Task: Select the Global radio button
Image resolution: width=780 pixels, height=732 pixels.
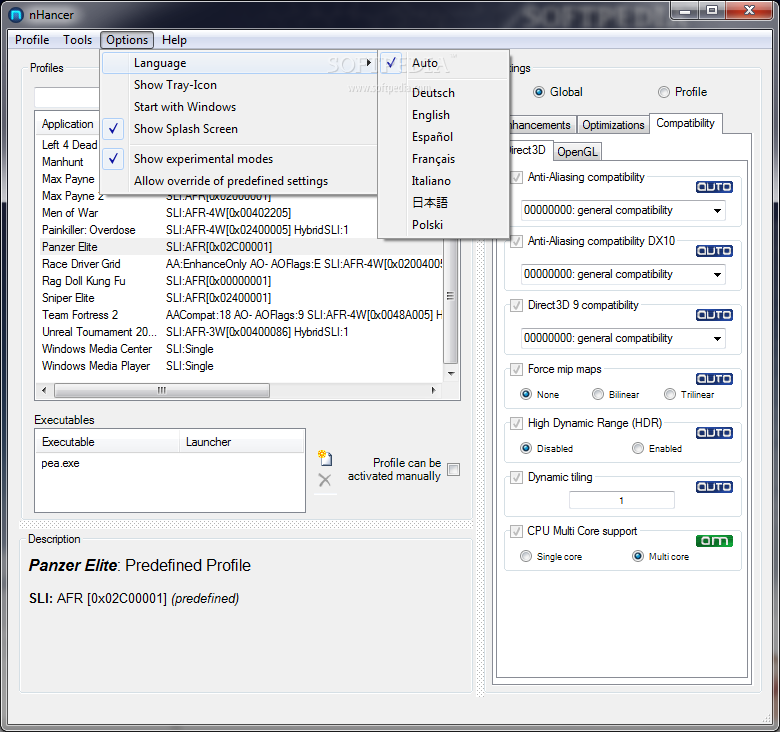Action: (539, 92)
